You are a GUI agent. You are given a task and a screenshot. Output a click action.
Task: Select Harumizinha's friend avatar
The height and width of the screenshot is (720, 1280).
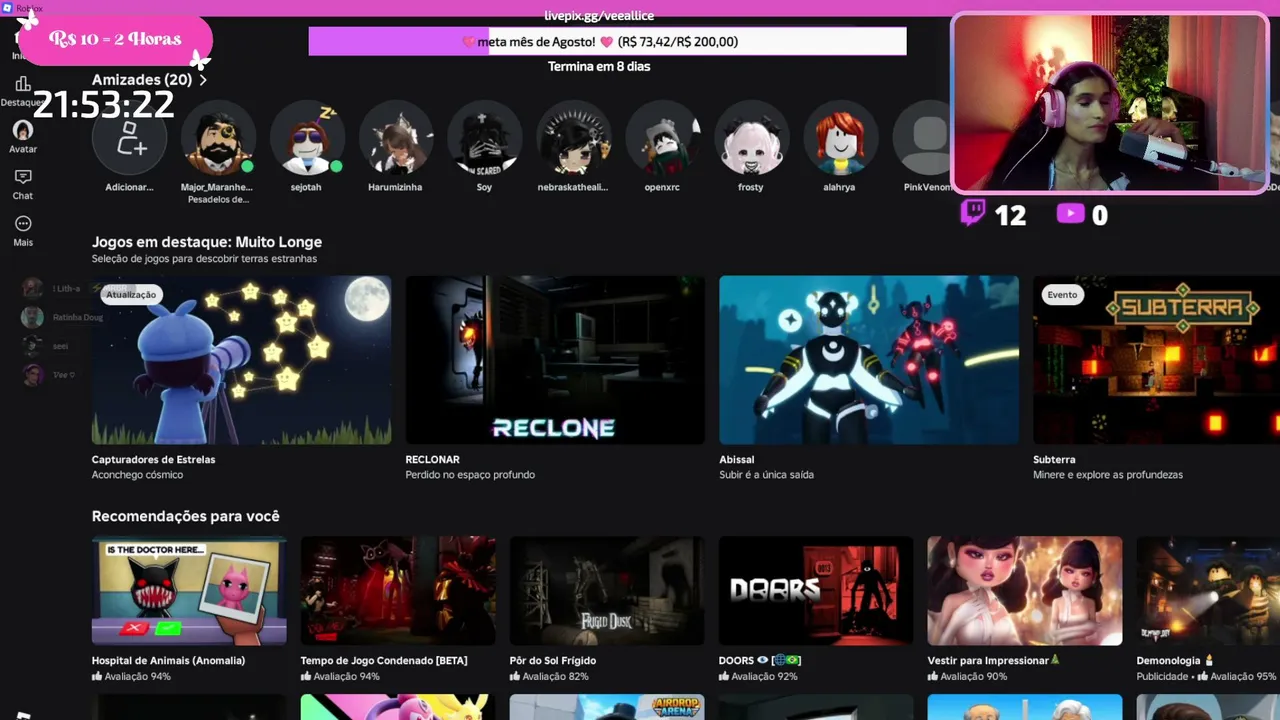[x=396, y=138]
